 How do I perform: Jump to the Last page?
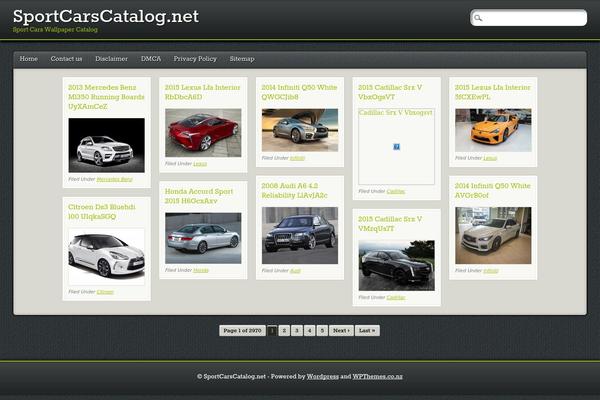(367, 330)
